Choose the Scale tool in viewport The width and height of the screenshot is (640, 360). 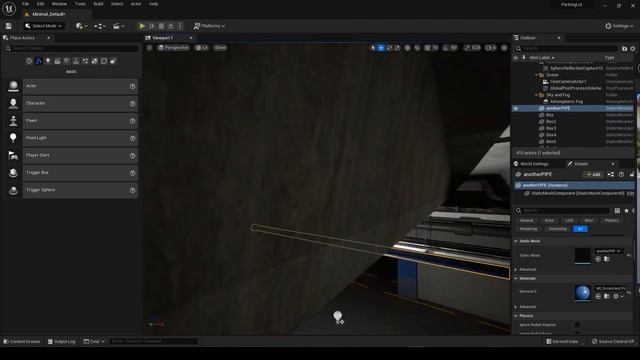[397, 48]
